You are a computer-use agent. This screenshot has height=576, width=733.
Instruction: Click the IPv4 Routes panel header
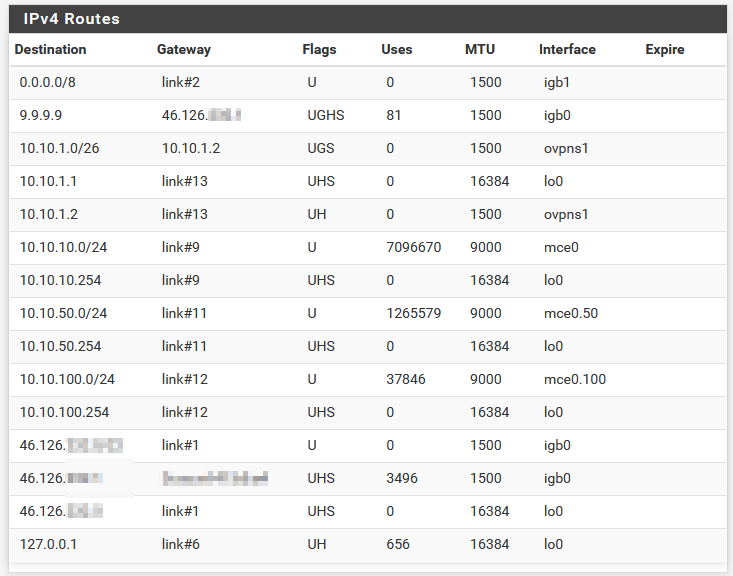pos(367,19)
